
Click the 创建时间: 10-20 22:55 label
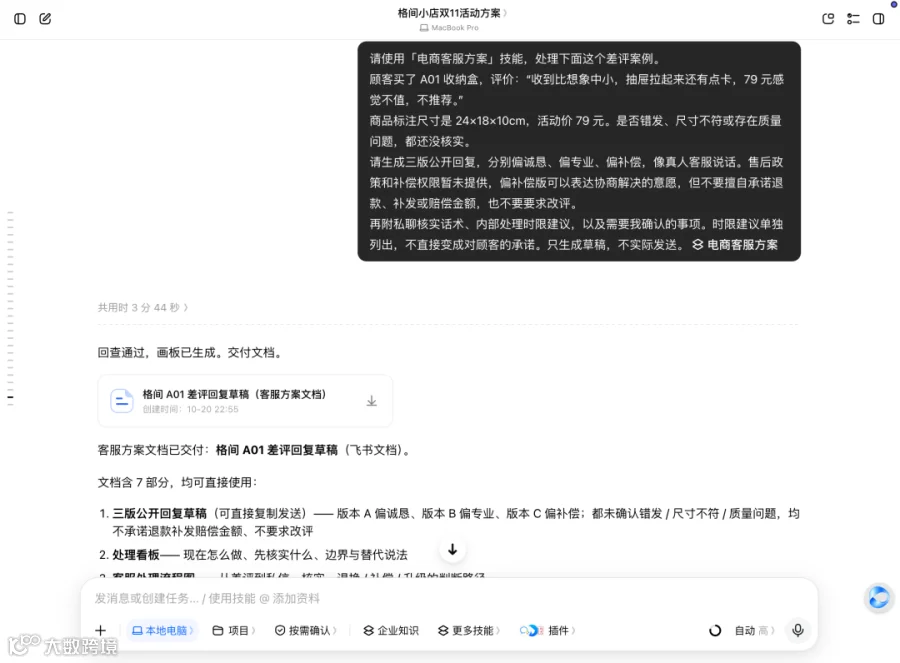click(191, 409)
